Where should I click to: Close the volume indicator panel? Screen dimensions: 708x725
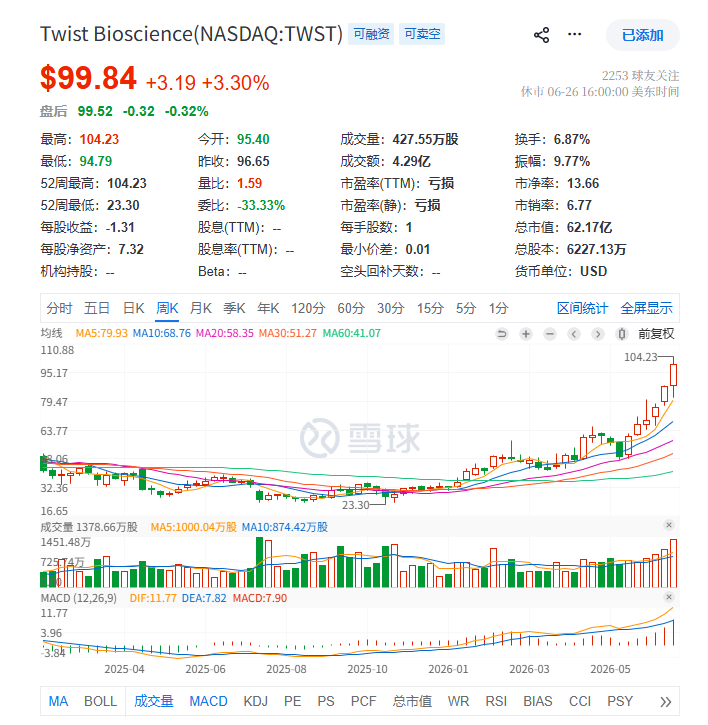669,525
